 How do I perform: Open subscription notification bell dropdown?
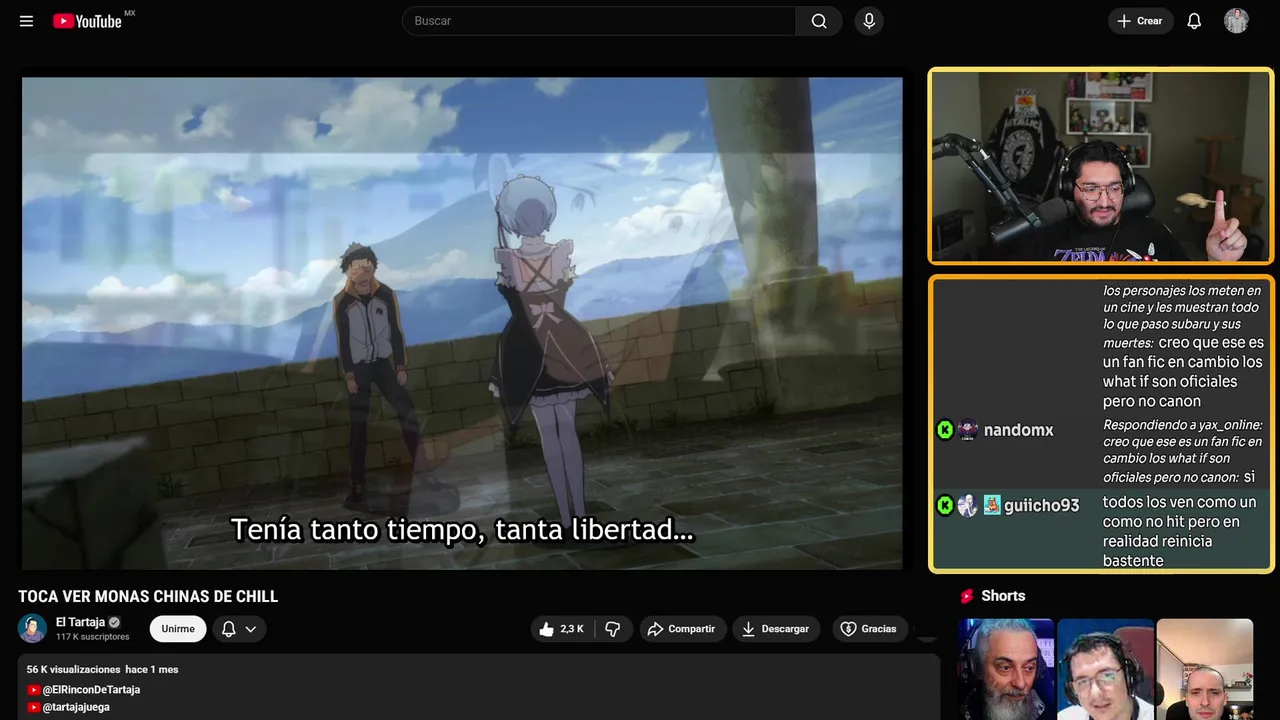pos(239,629)
